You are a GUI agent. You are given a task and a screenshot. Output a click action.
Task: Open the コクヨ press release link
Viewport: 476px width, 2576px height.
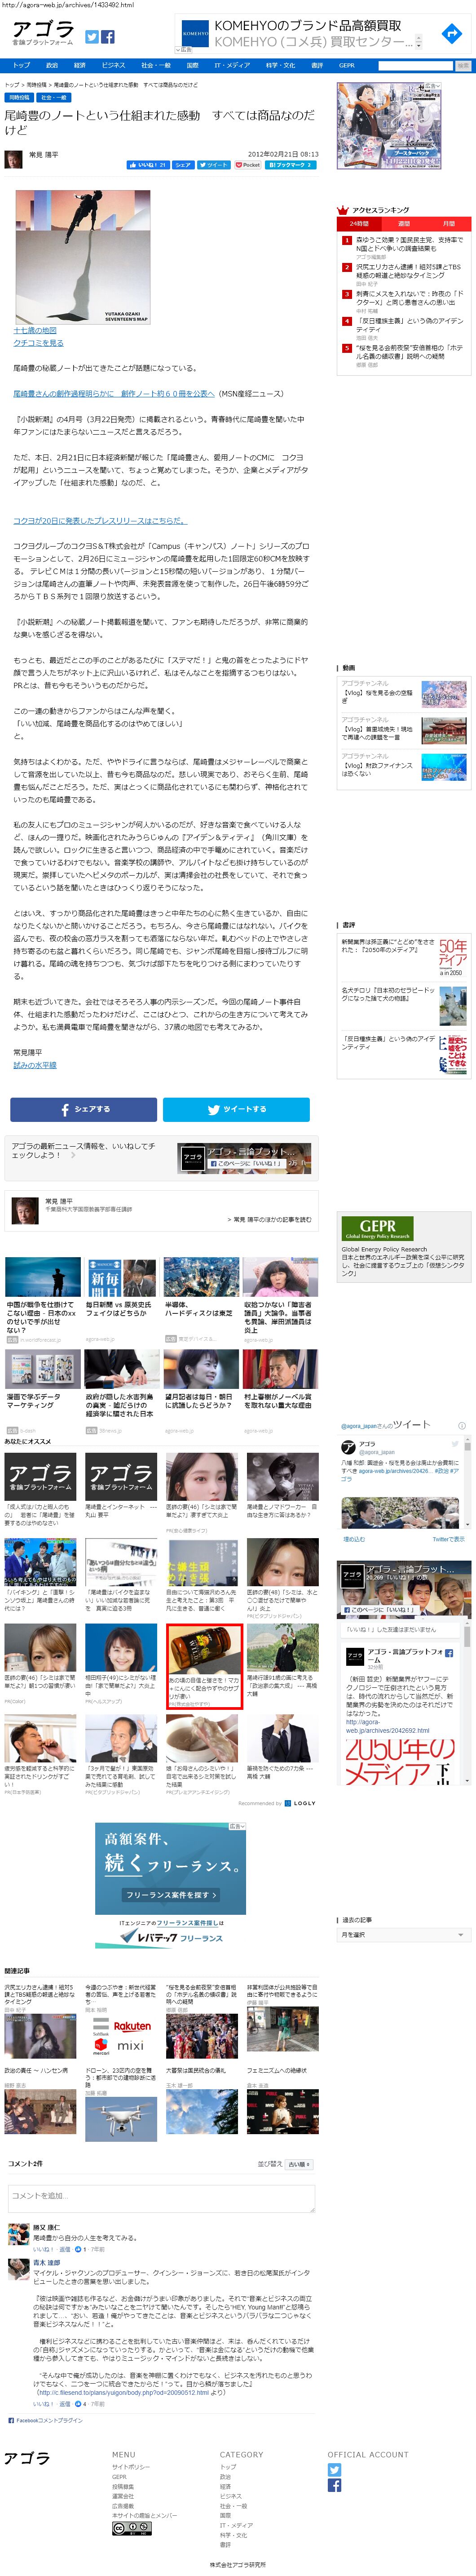tap(99, 521)
